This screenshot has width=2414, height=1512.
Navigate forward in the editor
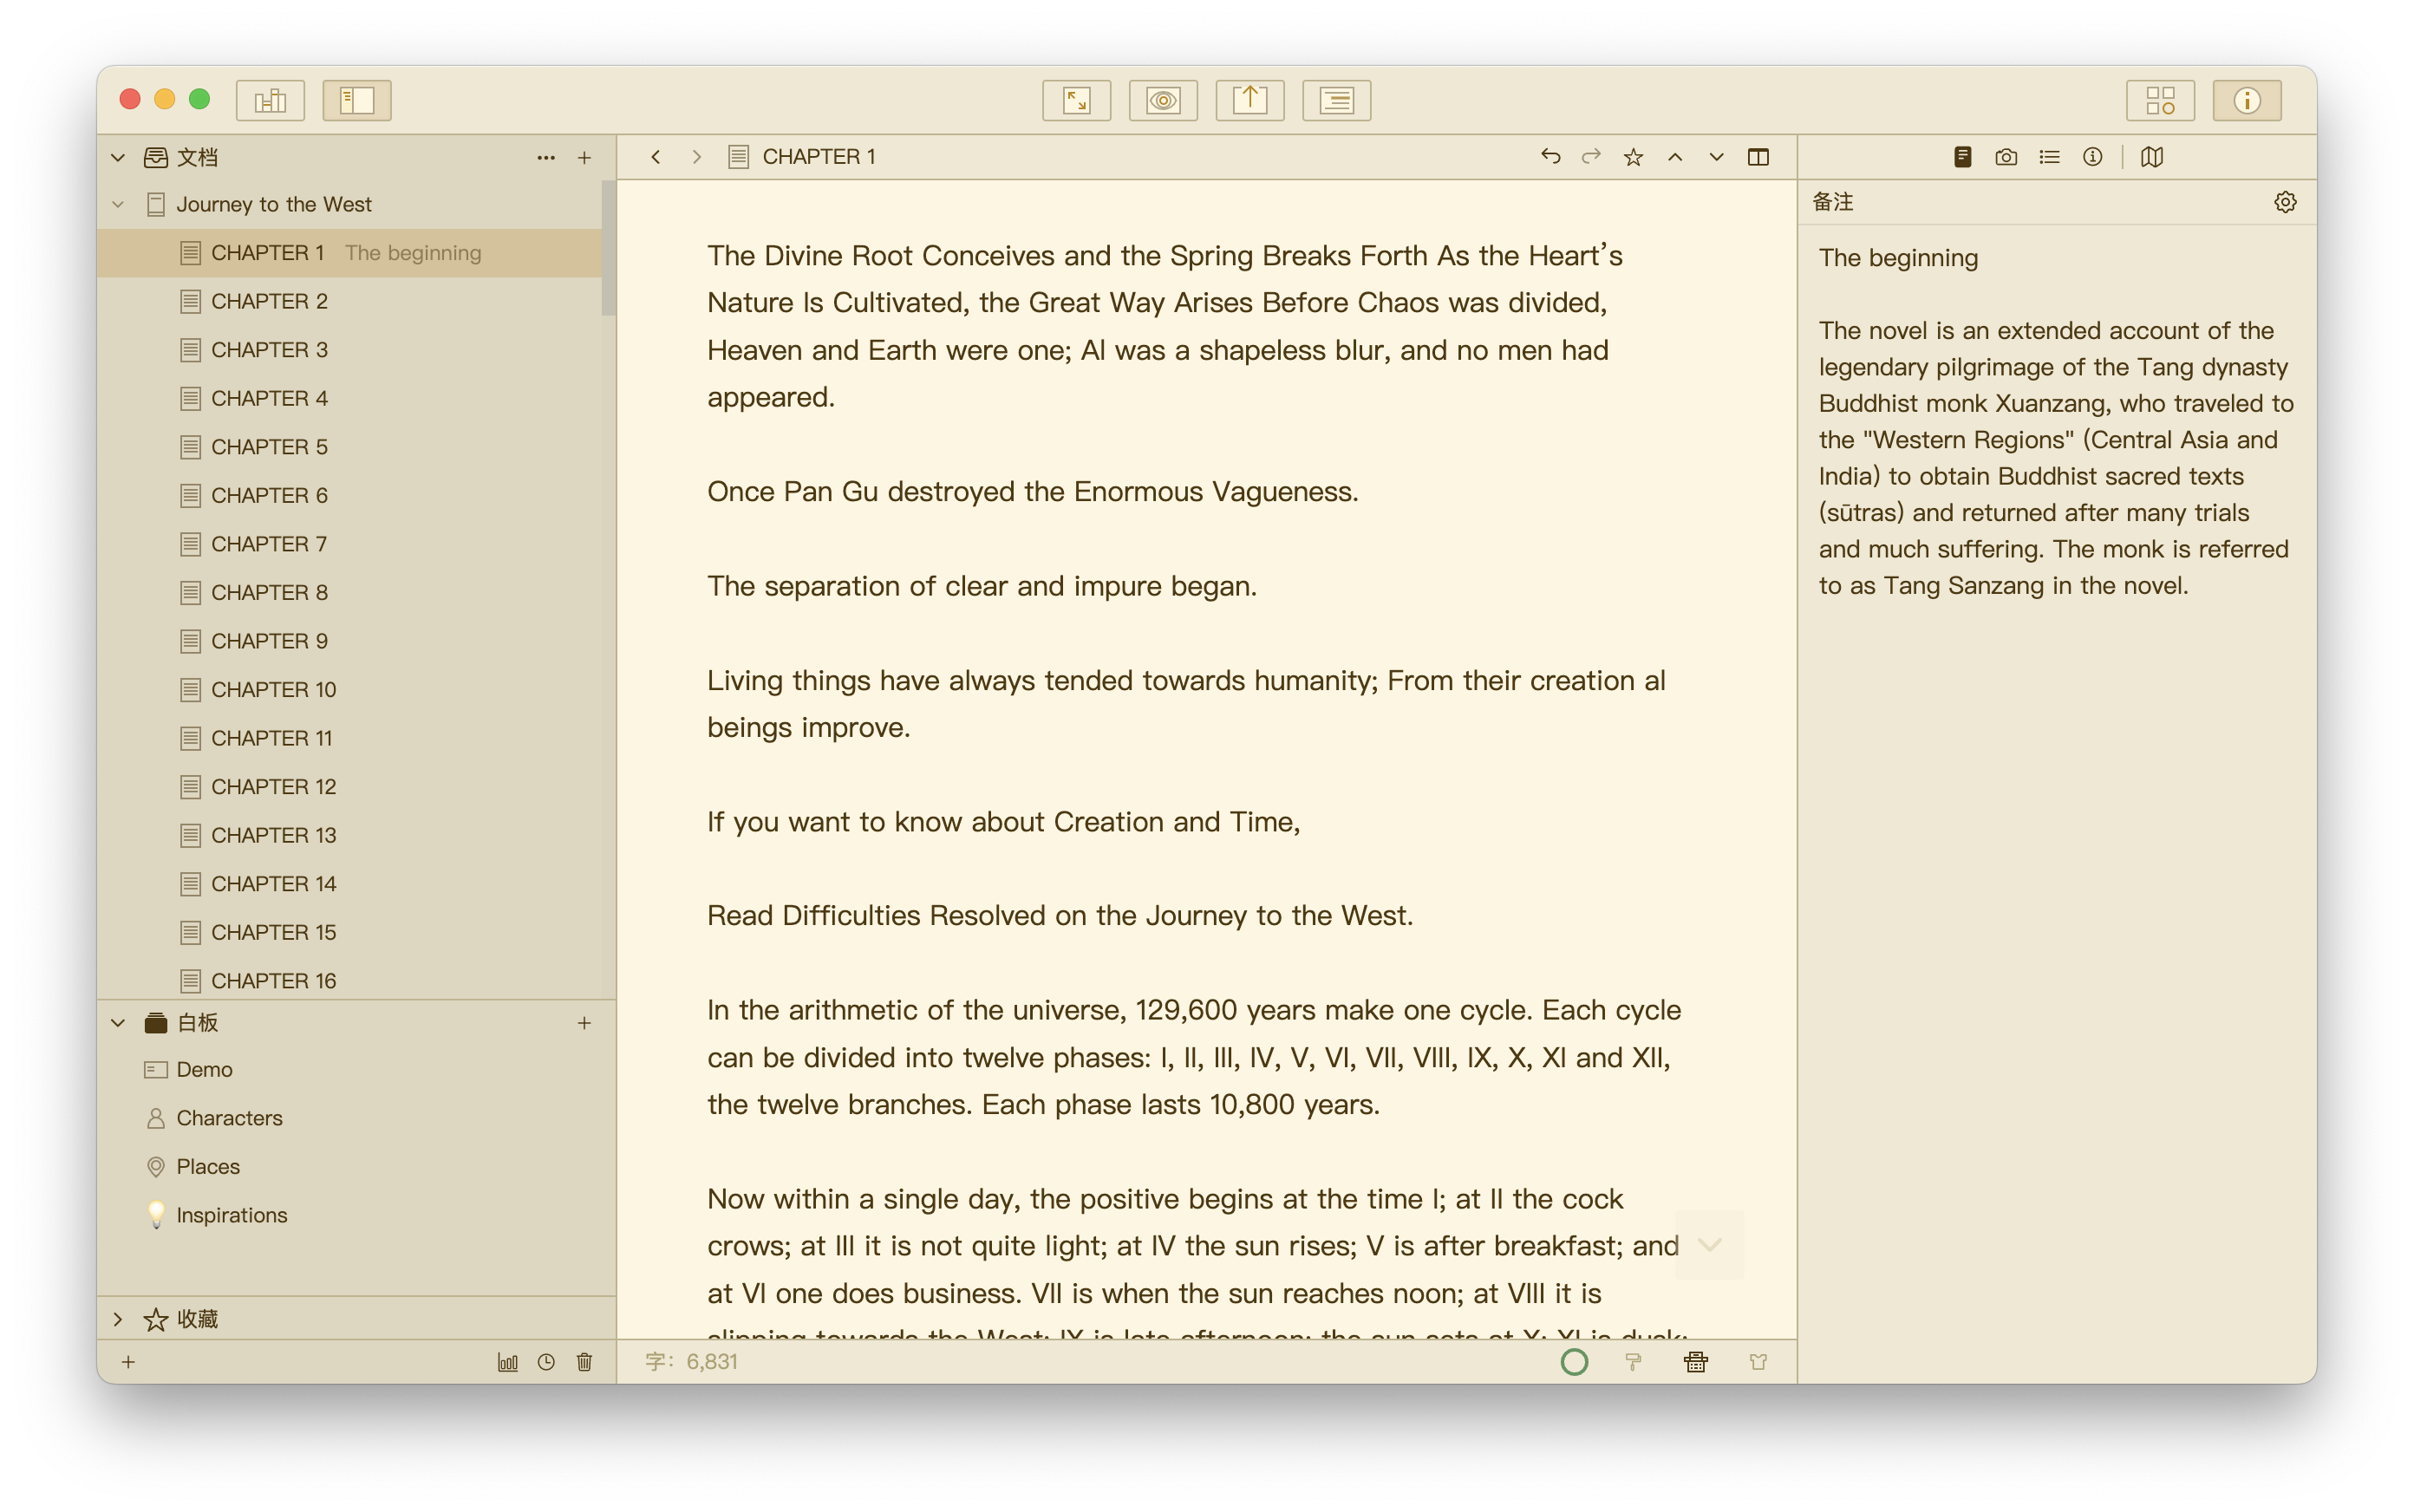click(697, 157)
